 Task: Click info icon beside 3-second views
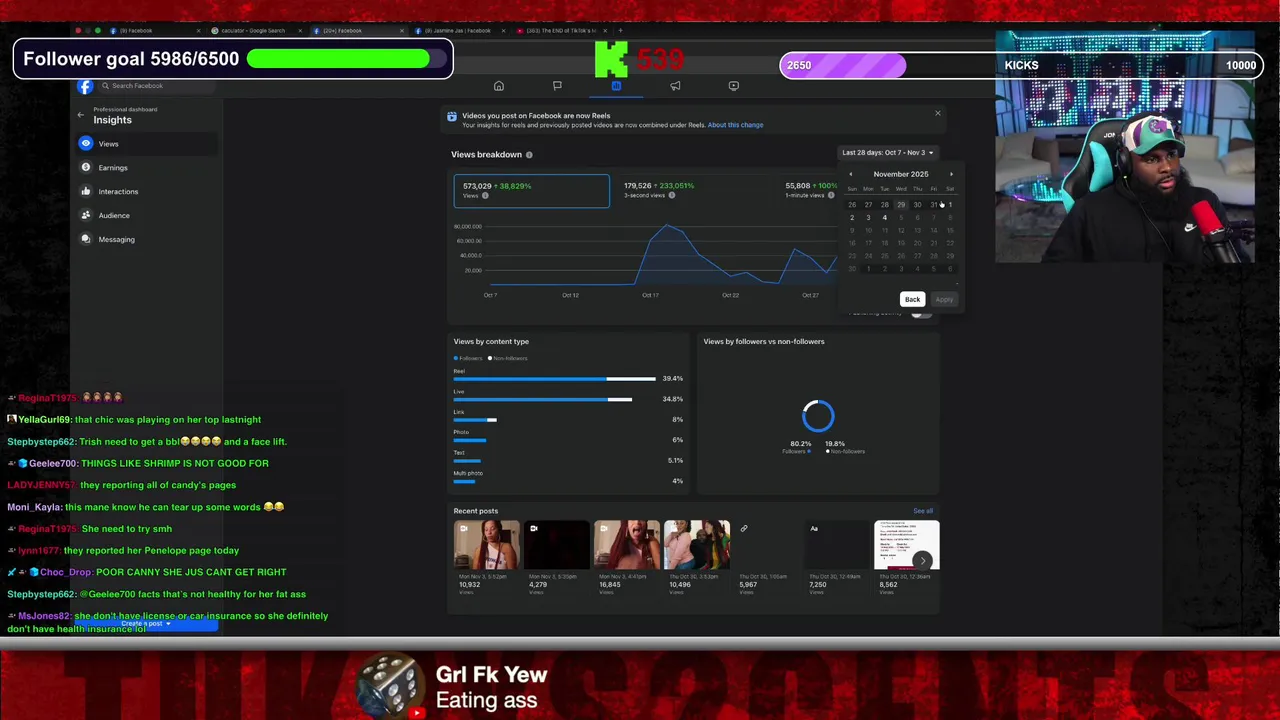671,195
